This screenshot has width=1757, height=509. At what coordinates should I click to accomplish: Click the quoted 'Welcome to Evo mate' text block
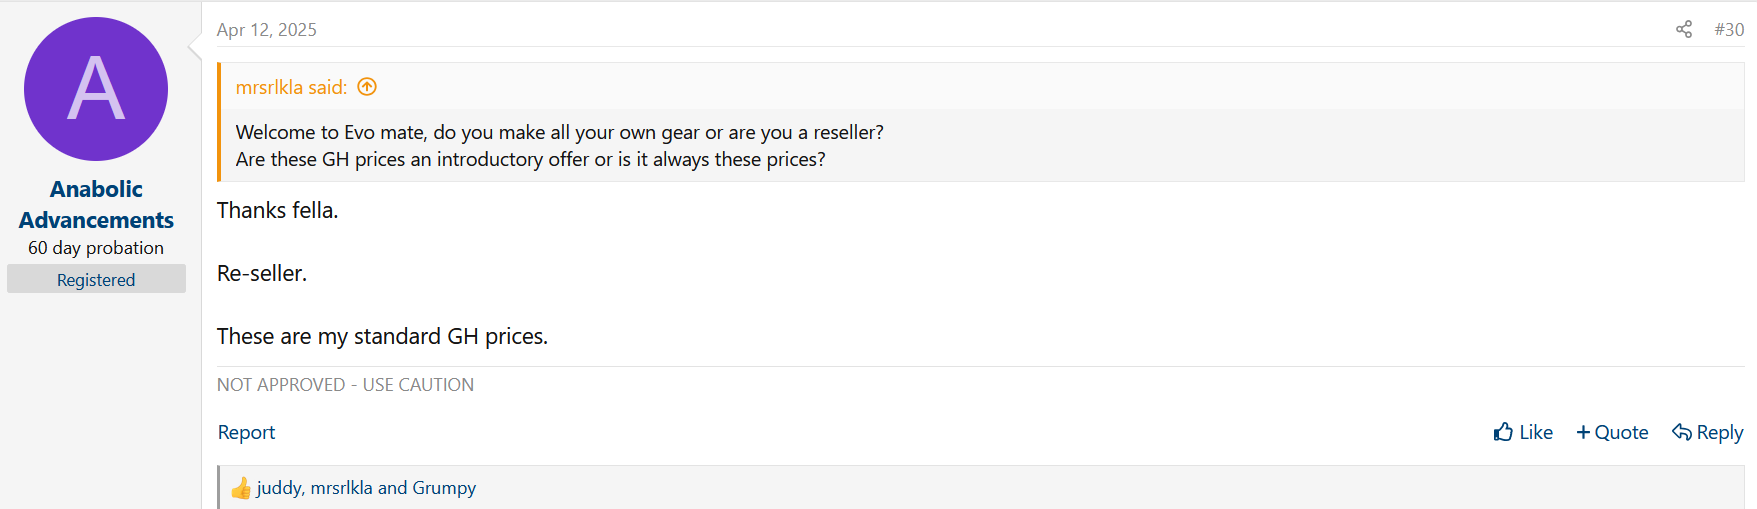pyautogui.click(x=560, y=146)
